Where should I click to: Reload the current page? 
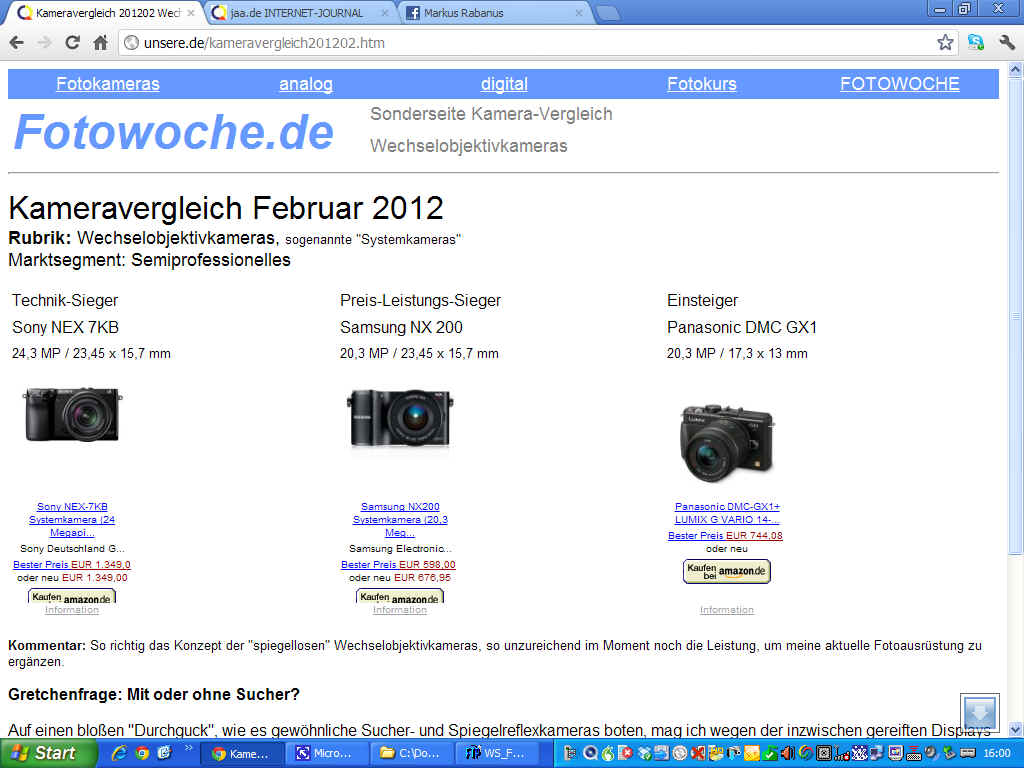72,43
